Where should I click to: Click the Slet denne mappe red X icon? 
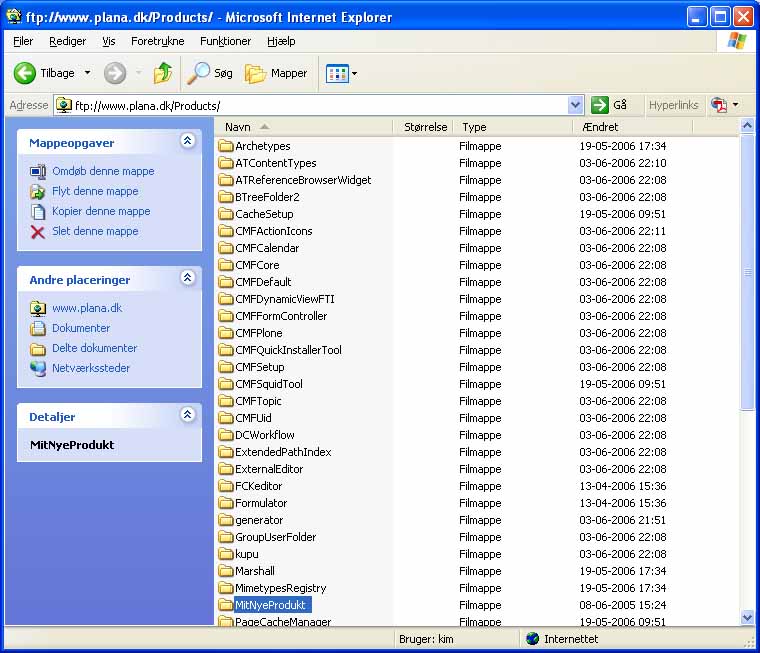point(38,231)
